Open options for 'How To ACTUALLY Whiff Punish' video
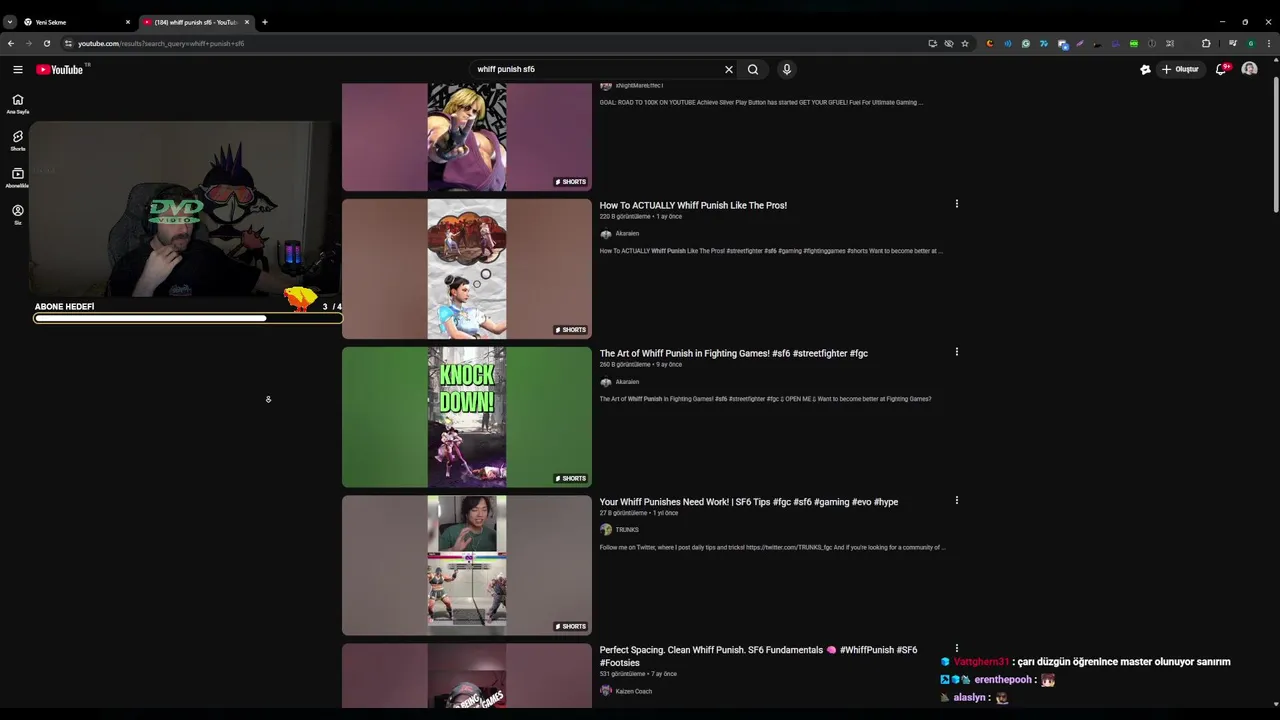The image size is (1280, 720). click(x=957, y=204)
